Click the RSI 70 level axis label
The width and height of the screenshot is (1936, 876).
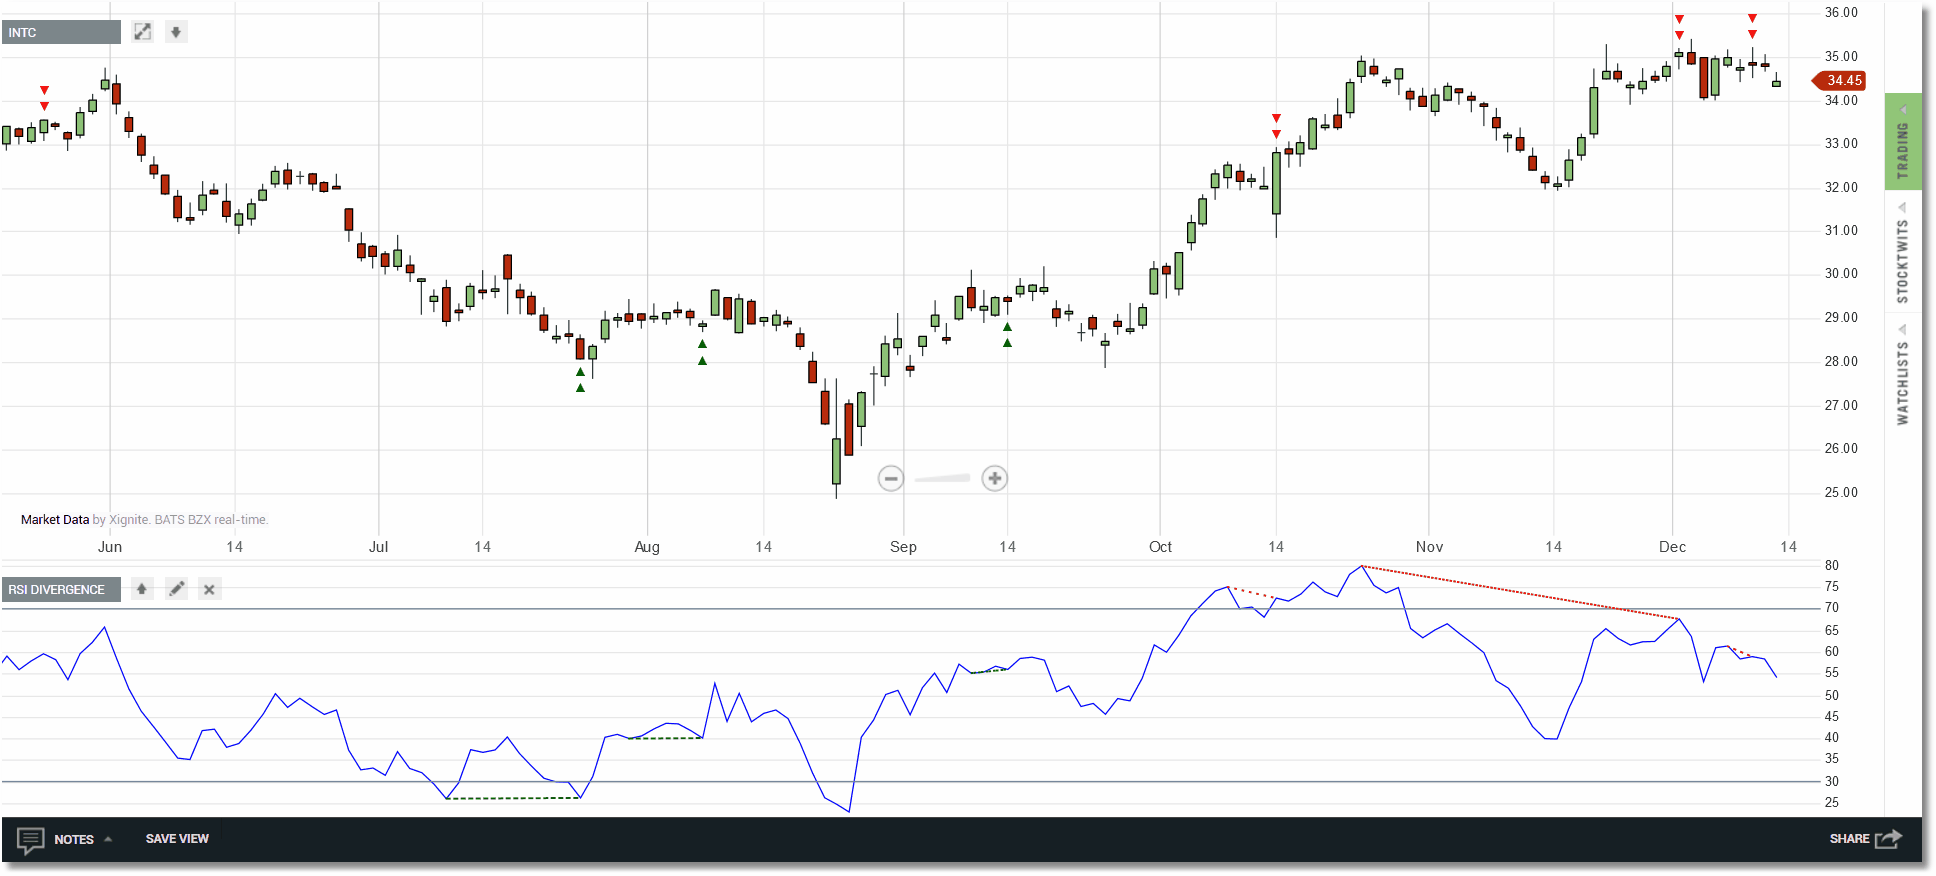tap(1832, 608)
